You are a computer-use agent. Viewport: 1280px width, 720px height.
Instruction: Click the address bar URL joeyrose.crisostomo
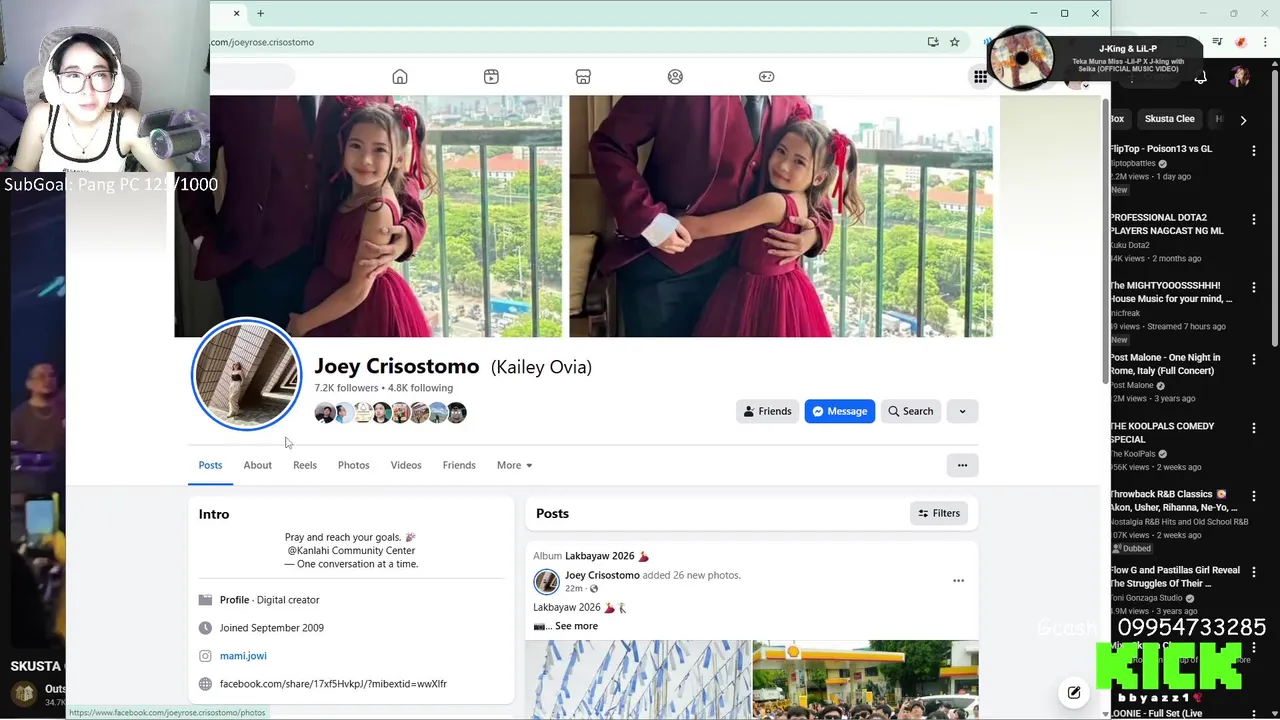click(x=263, y=42)
